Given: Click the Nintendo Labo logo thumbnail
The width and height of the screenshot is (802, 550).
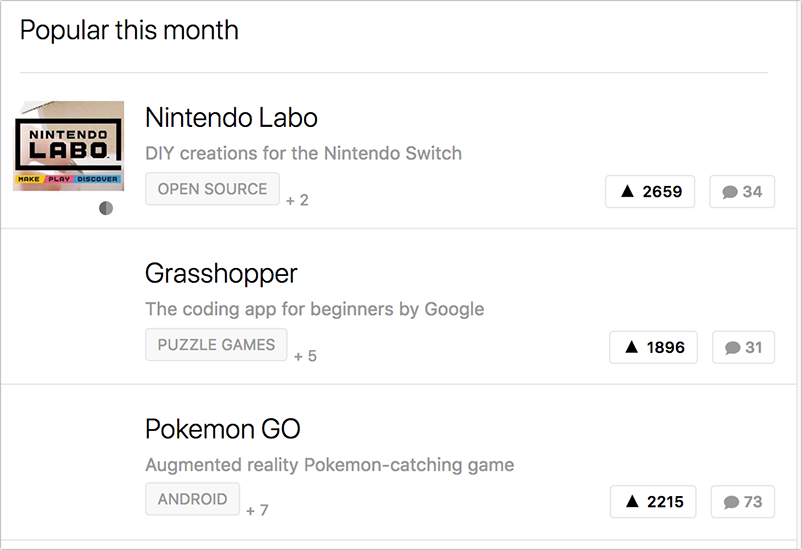Looking at the screenshot, I should point(69,145).
